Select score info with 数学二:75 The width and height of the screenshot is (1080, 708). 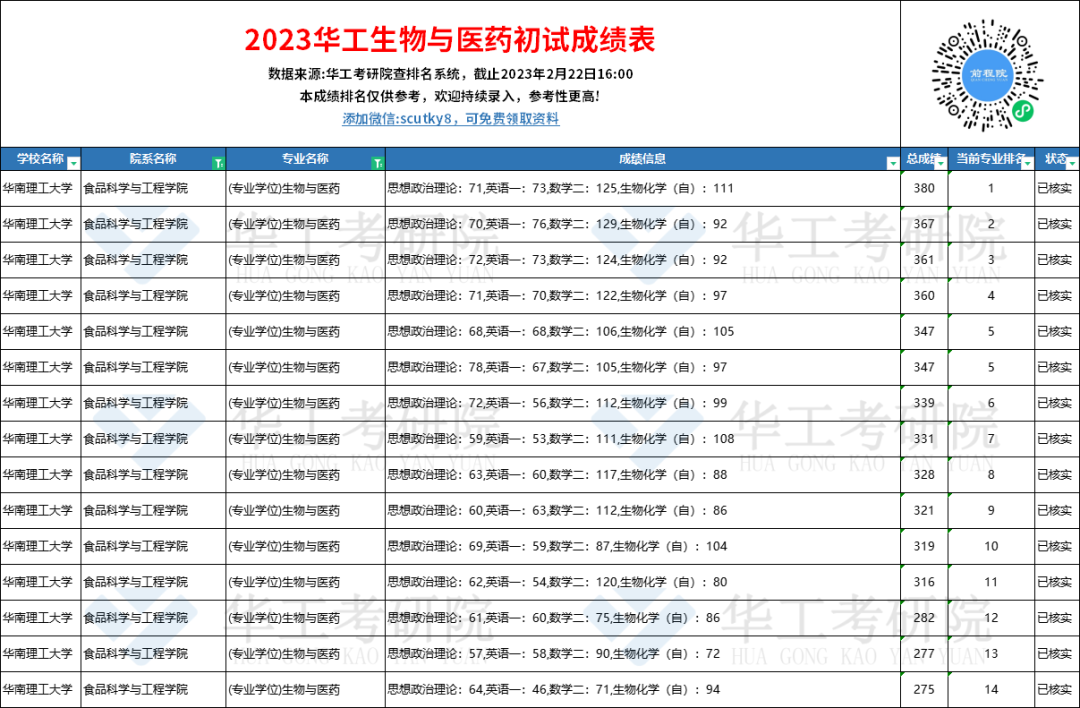tap(643, 618)
